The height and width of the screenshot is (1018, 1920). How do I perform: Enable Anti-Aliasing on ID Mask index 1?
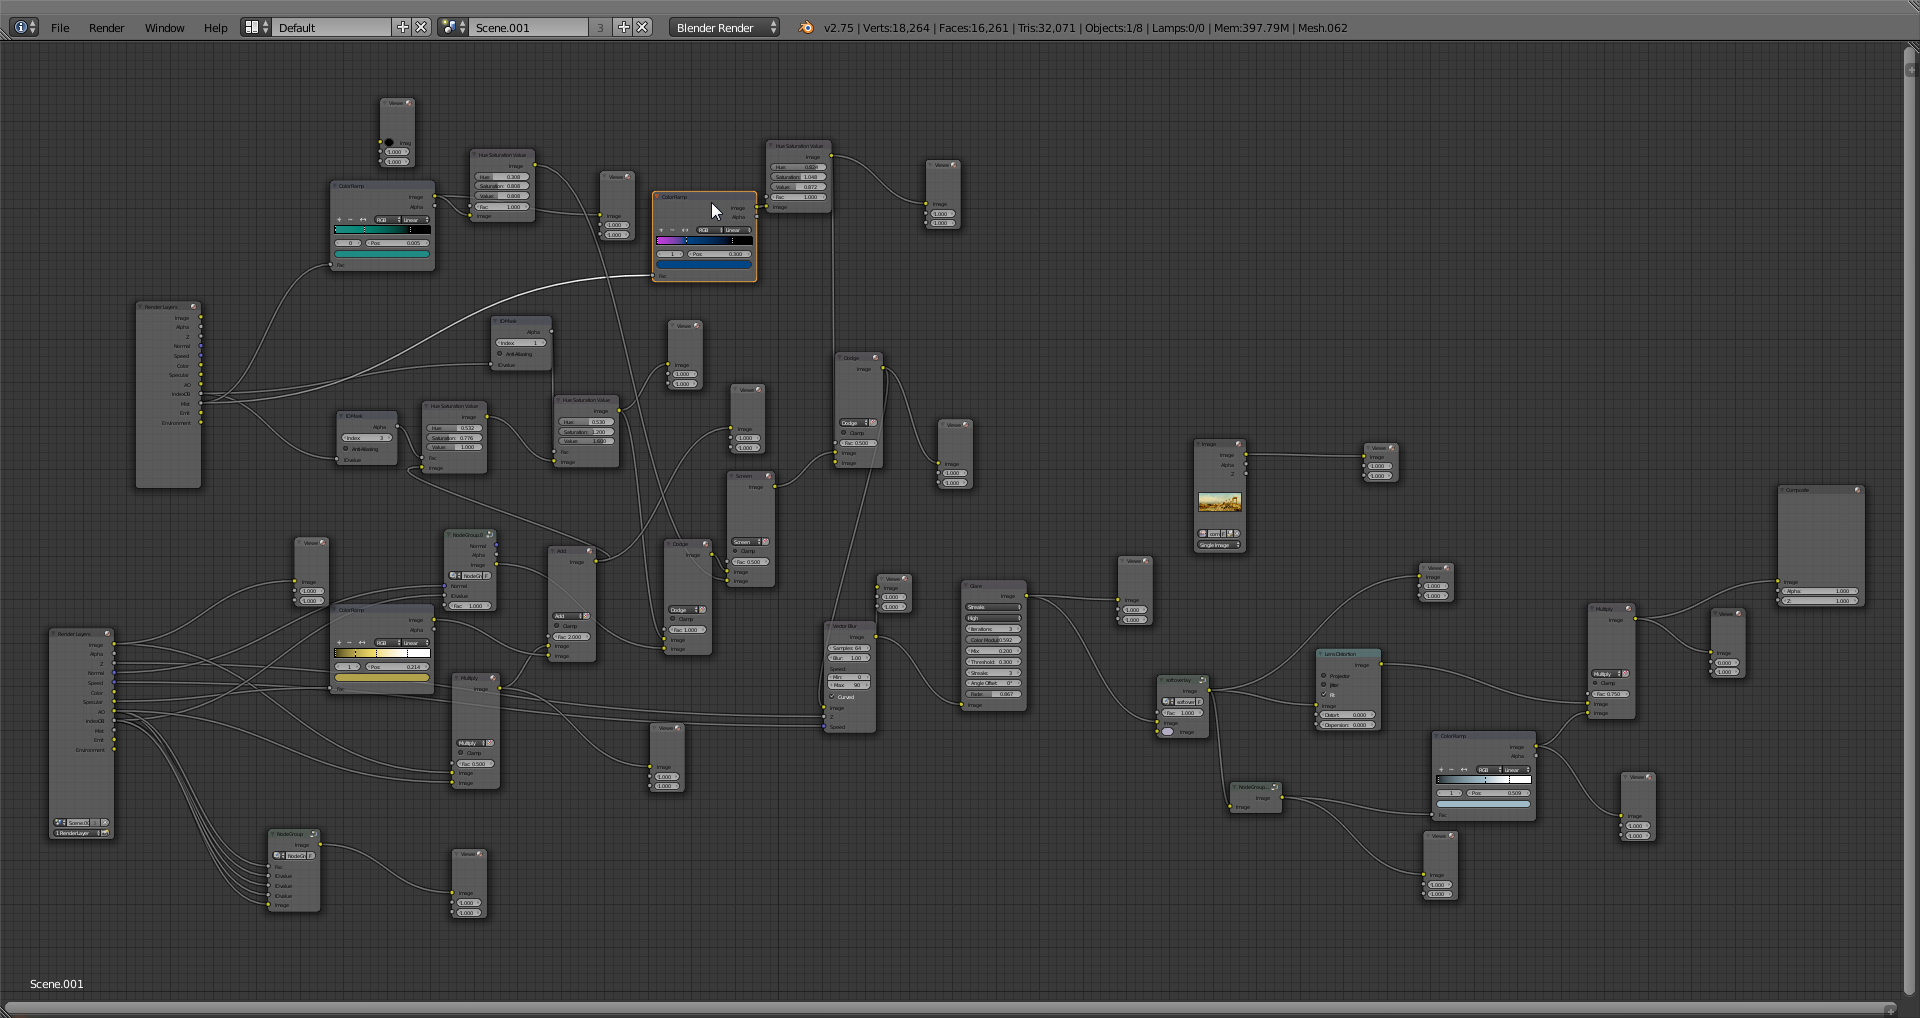500,354
